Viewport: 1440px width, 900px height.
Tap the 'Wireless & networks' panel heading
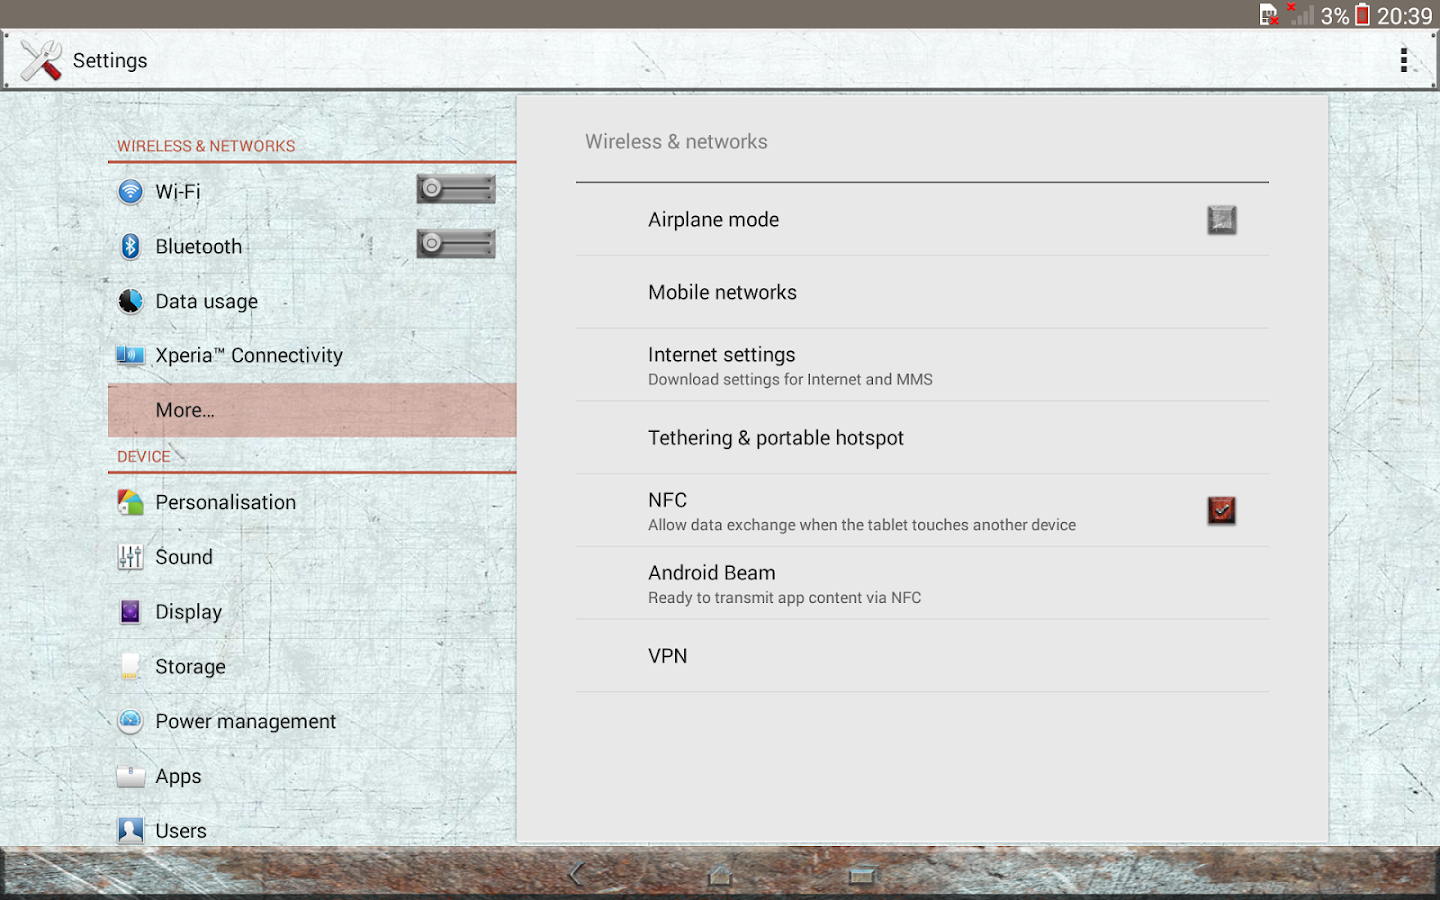pos(677,142)
